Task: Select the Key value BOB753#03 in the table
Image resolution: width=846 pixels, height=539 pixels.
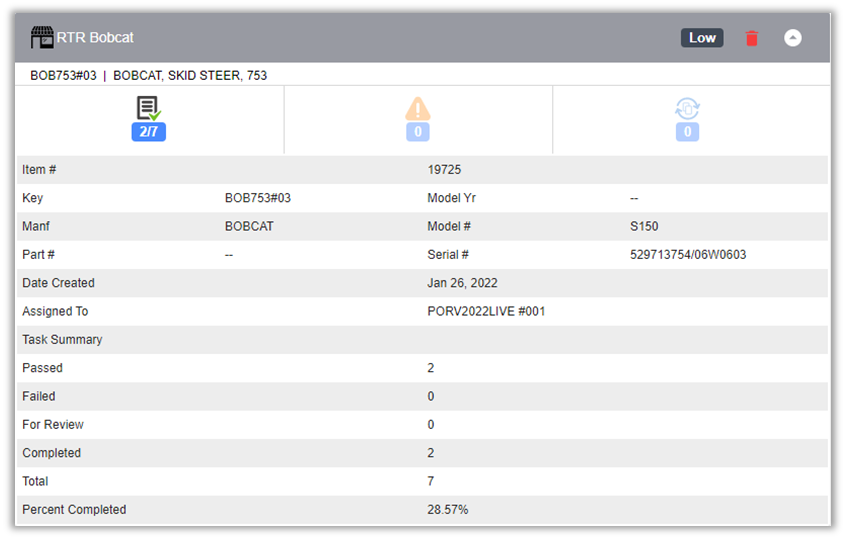Action: click(x=257, y=198)
